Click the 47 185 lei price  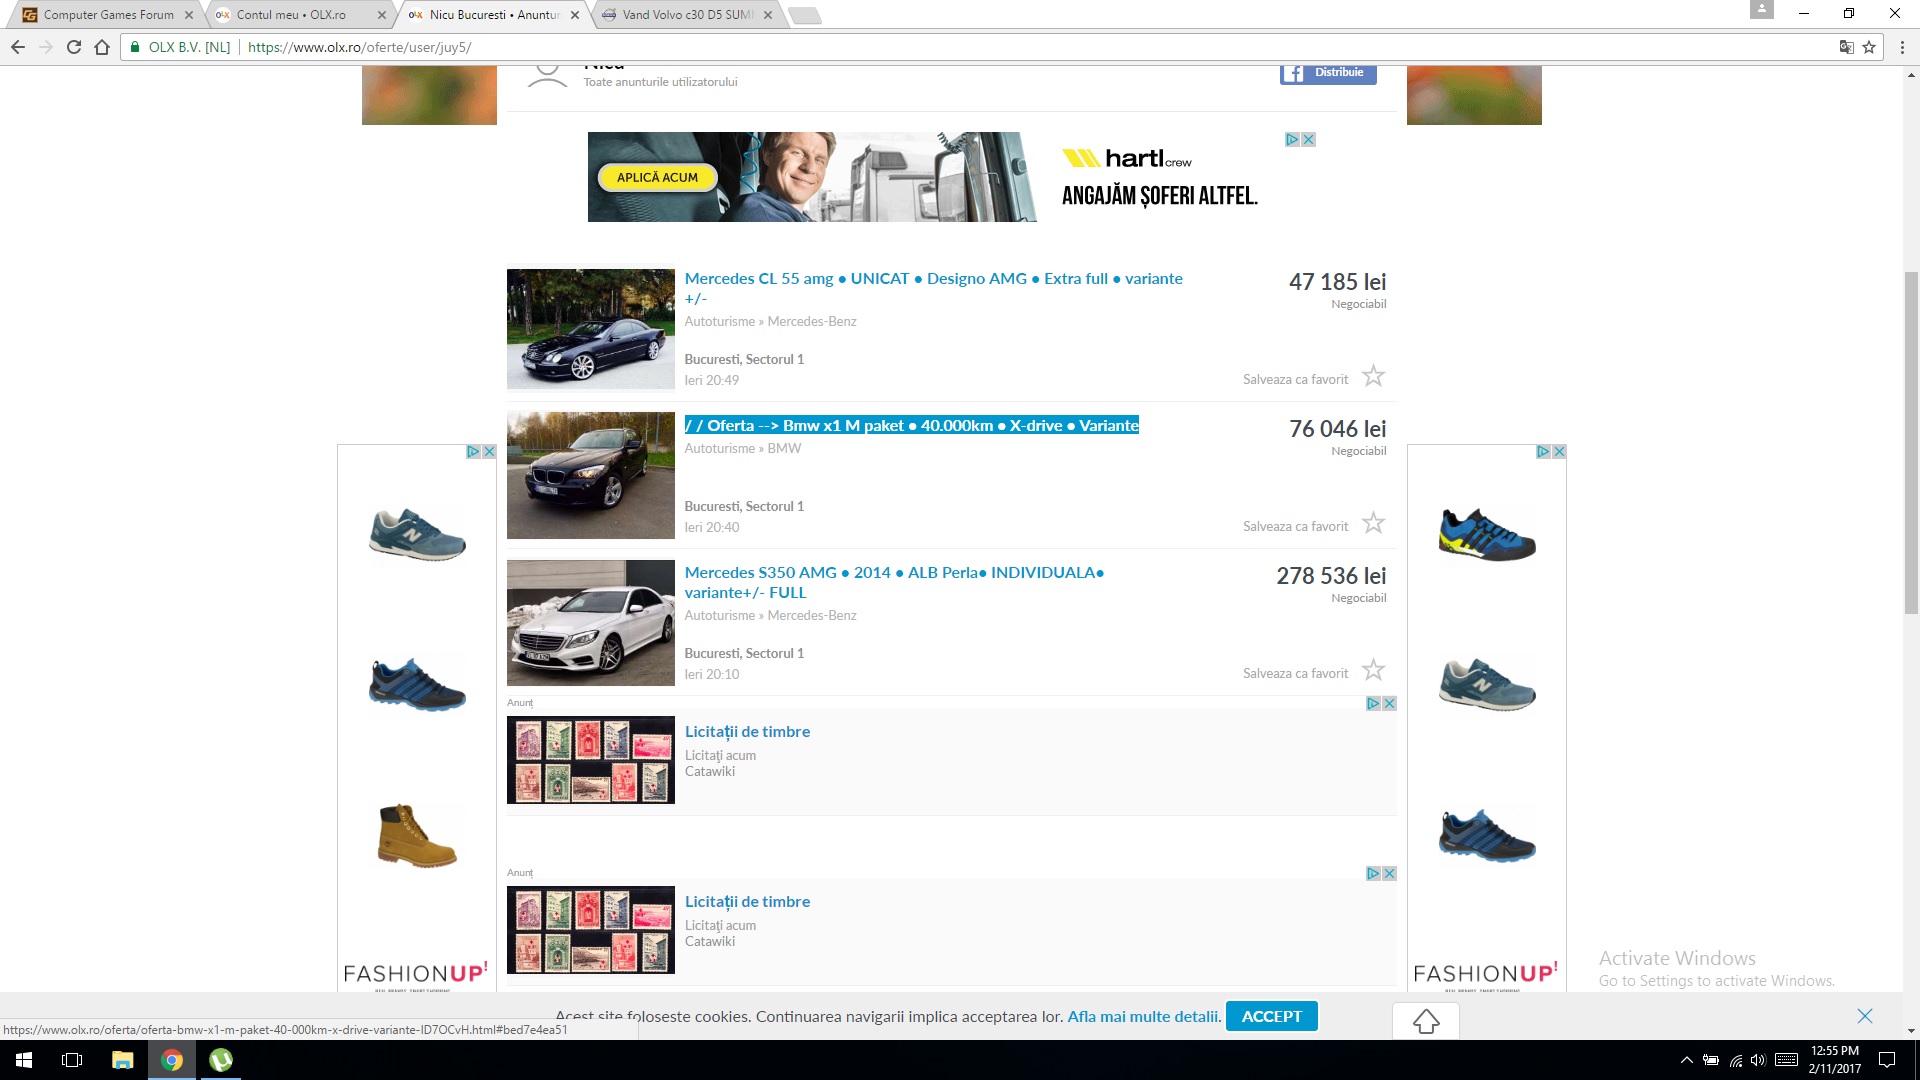(1337, 282)
